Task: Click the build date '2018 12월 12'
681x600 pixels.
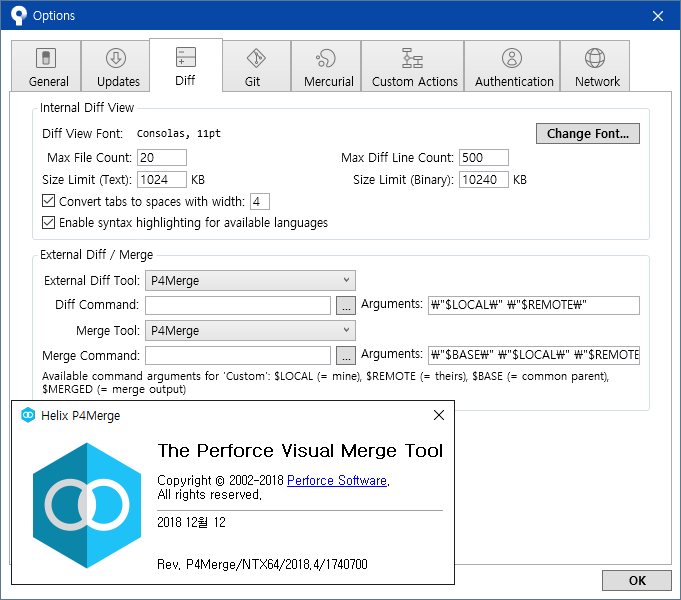Action: tap(192, 522)
